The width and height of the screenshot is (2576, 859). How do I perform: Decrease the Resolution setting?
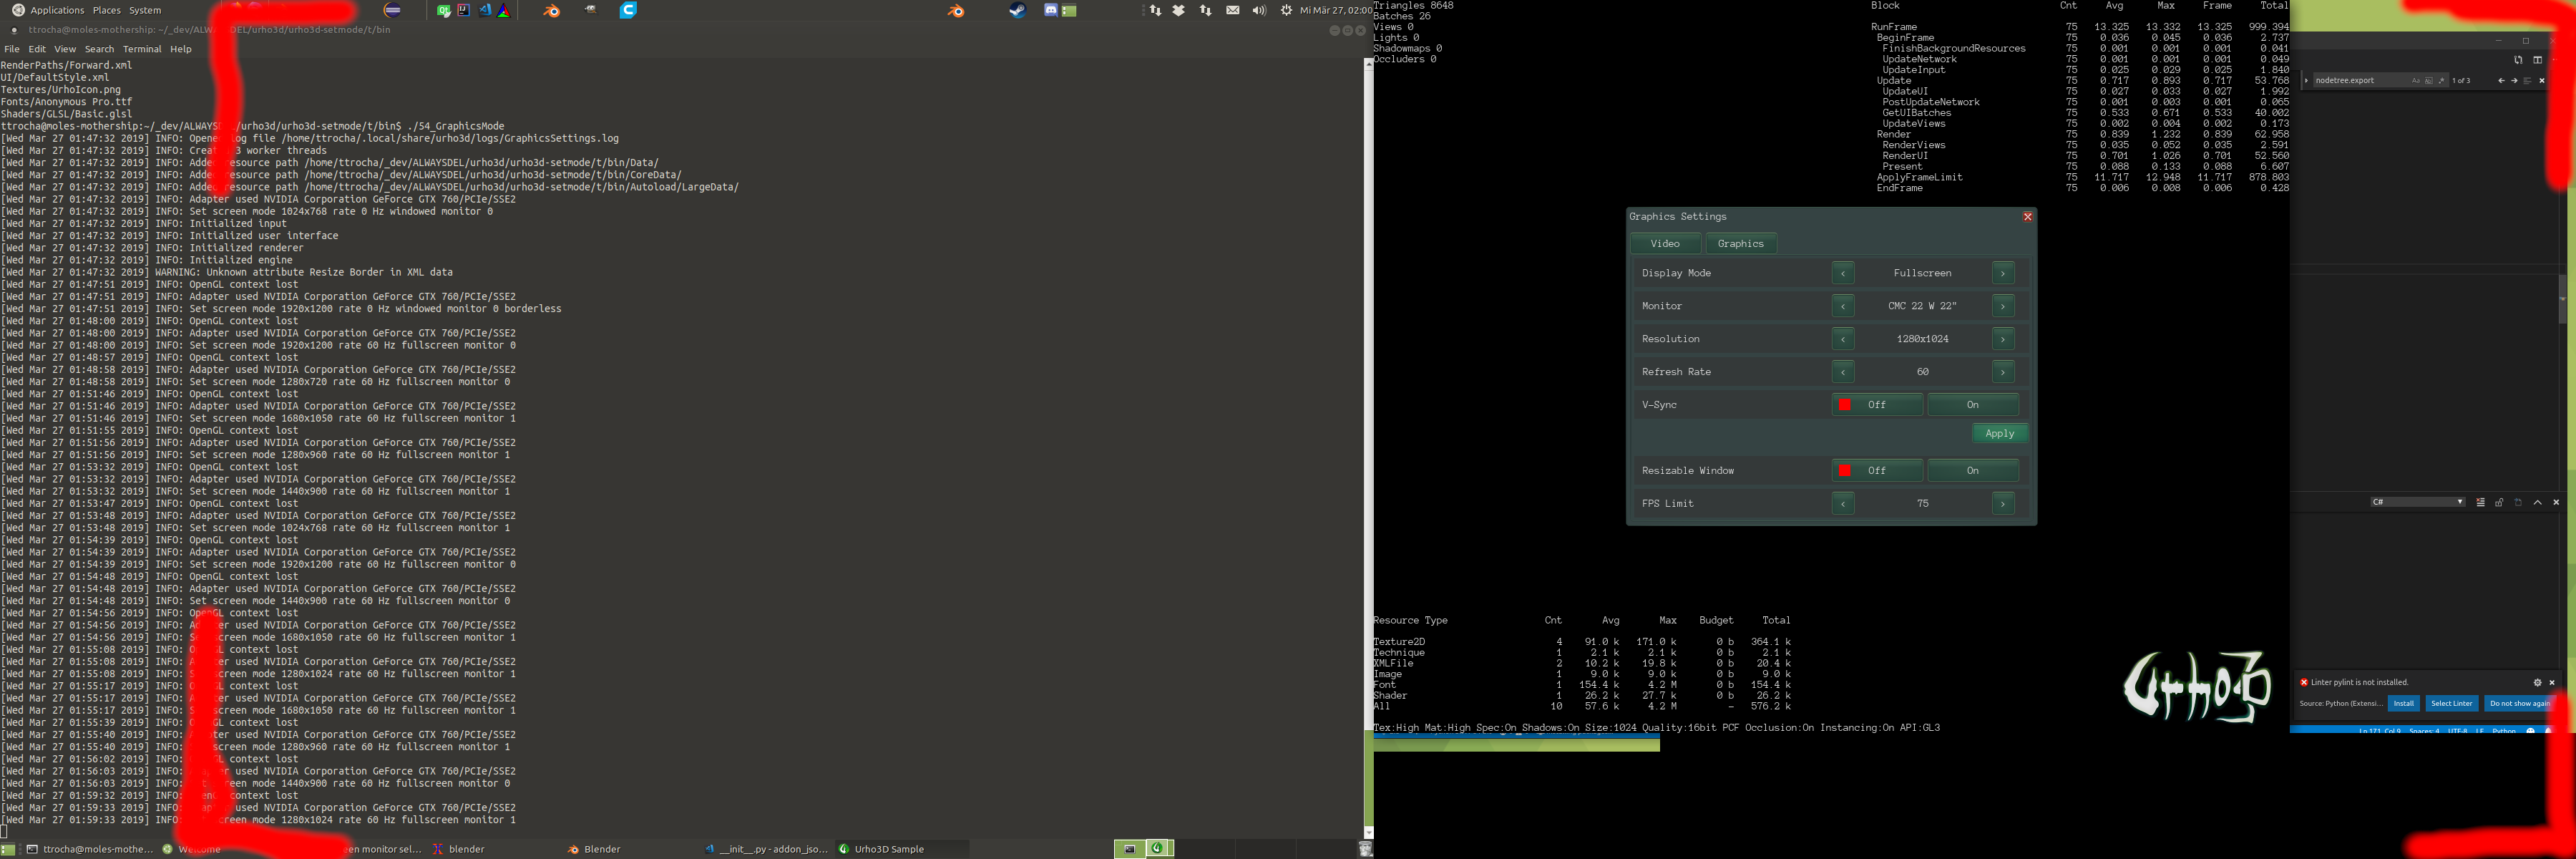point(1843,339)
